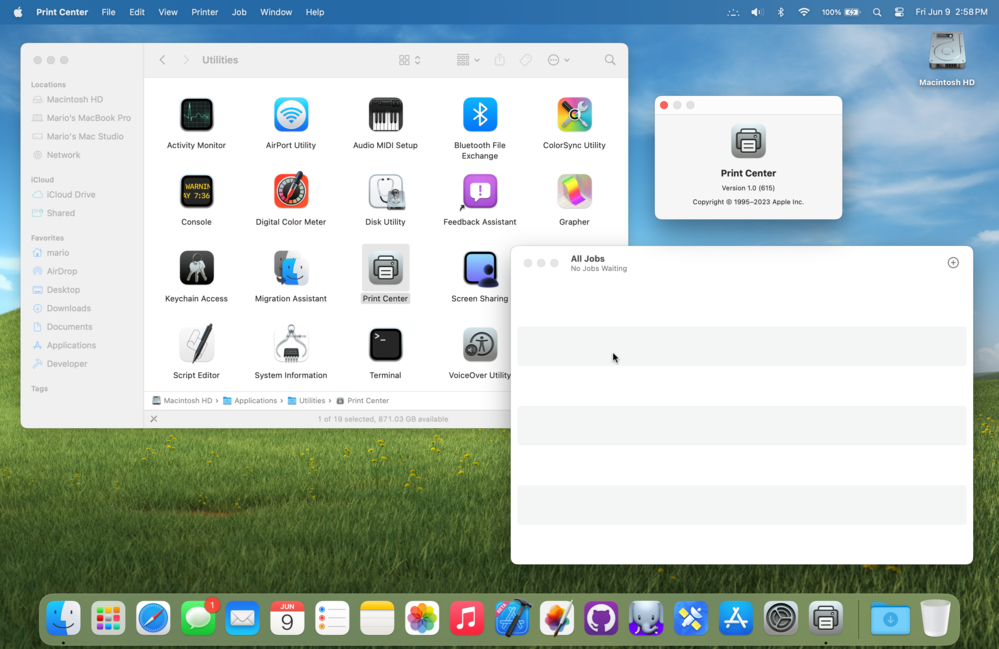999x649 pixels.
Task: Click the Wi-Fi status menu bar icon
Action: click(x=803, y=12)
